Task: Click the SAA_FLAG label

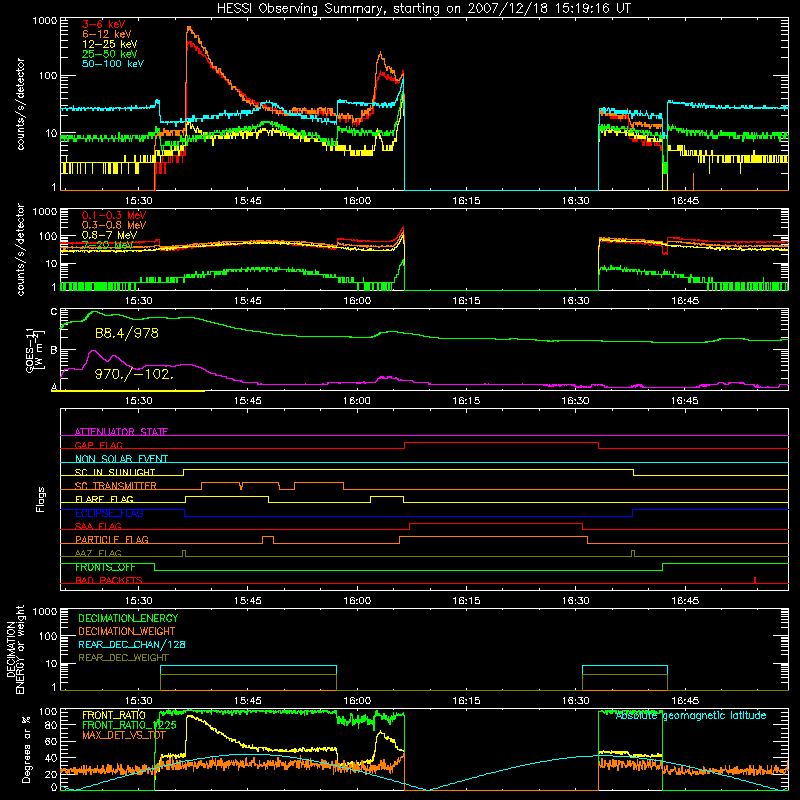Action: [x=98, y=526]
